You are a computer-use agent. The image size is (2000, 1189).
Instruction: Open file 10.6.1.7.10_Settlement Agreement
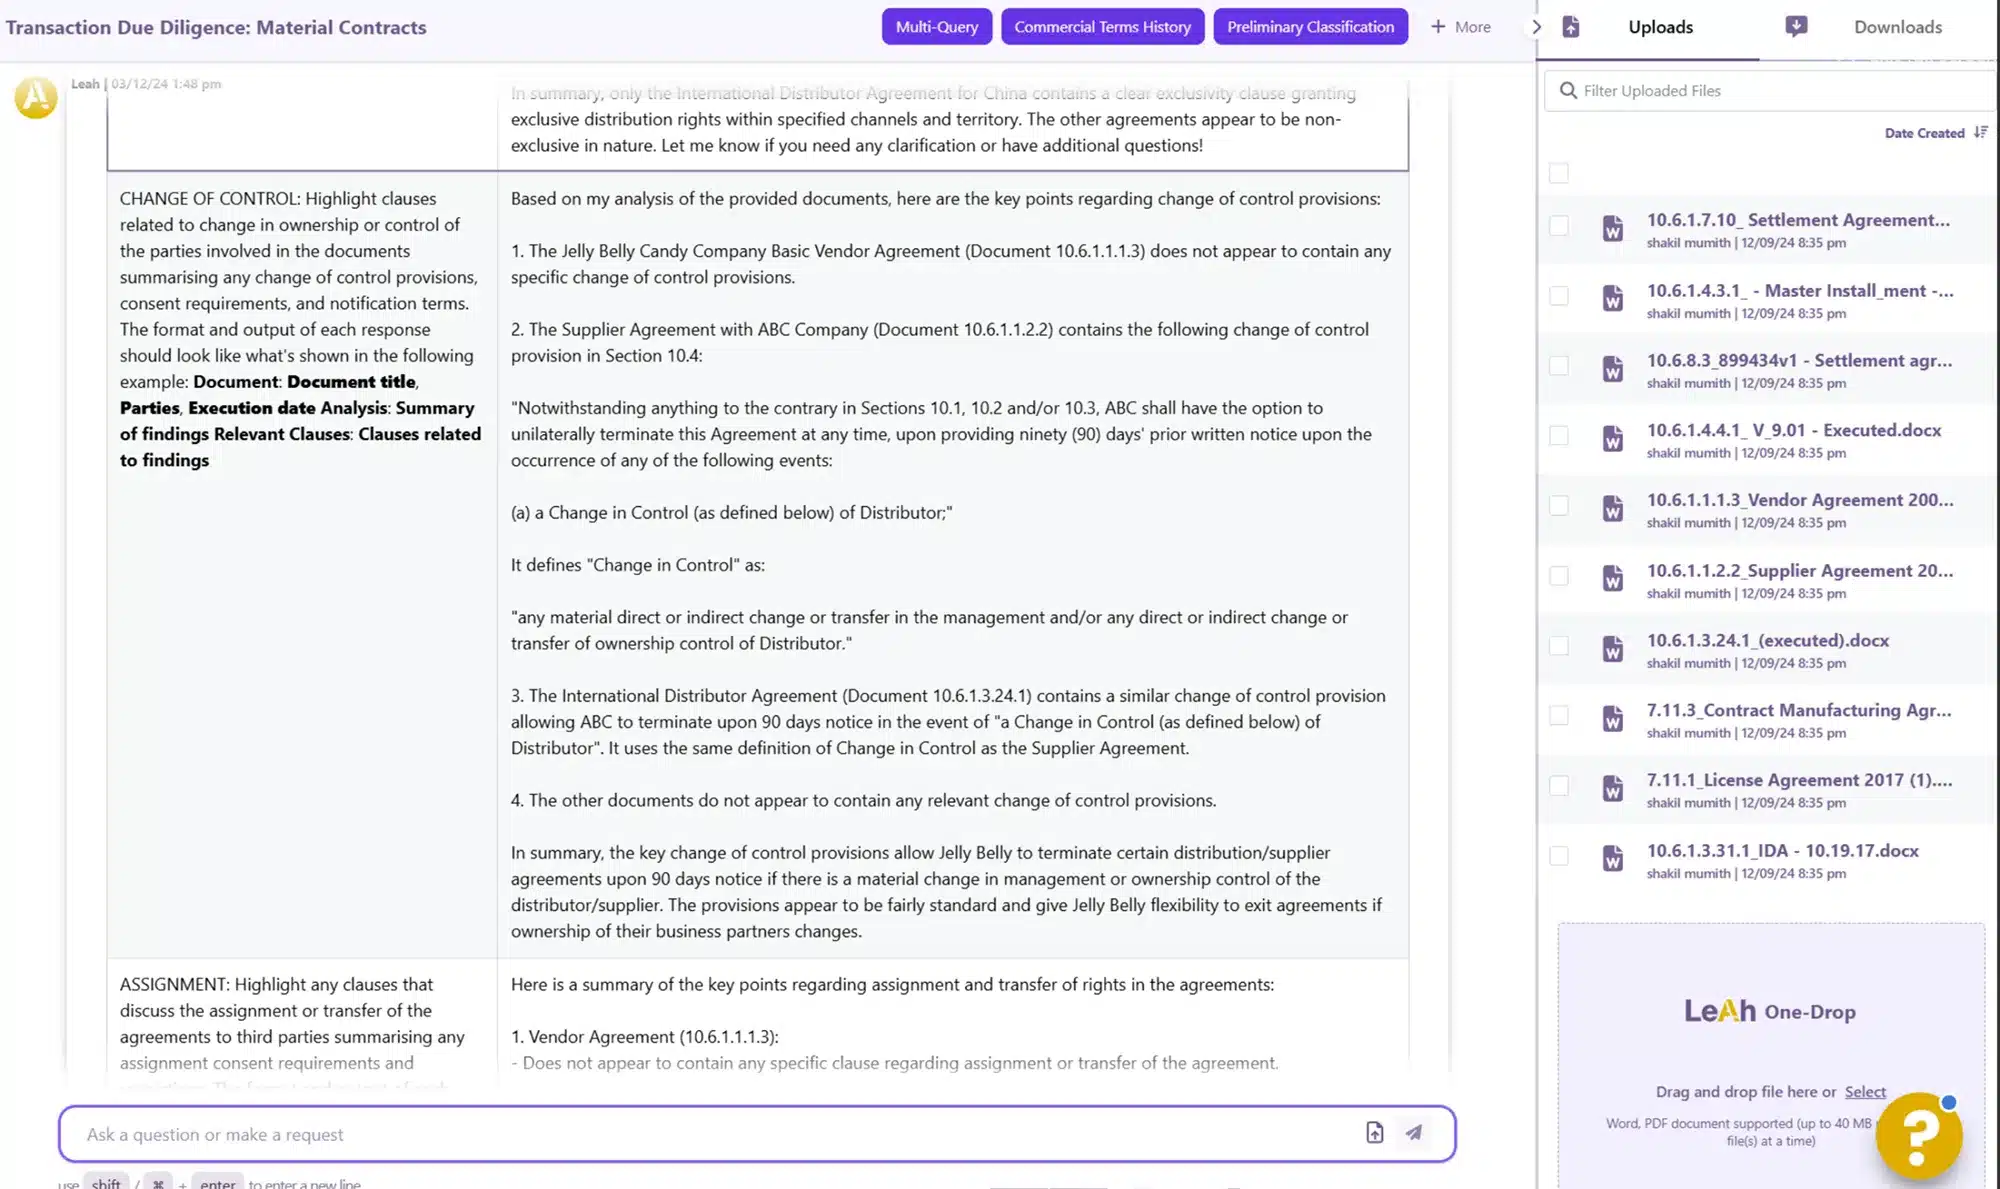click(1798, 220)
